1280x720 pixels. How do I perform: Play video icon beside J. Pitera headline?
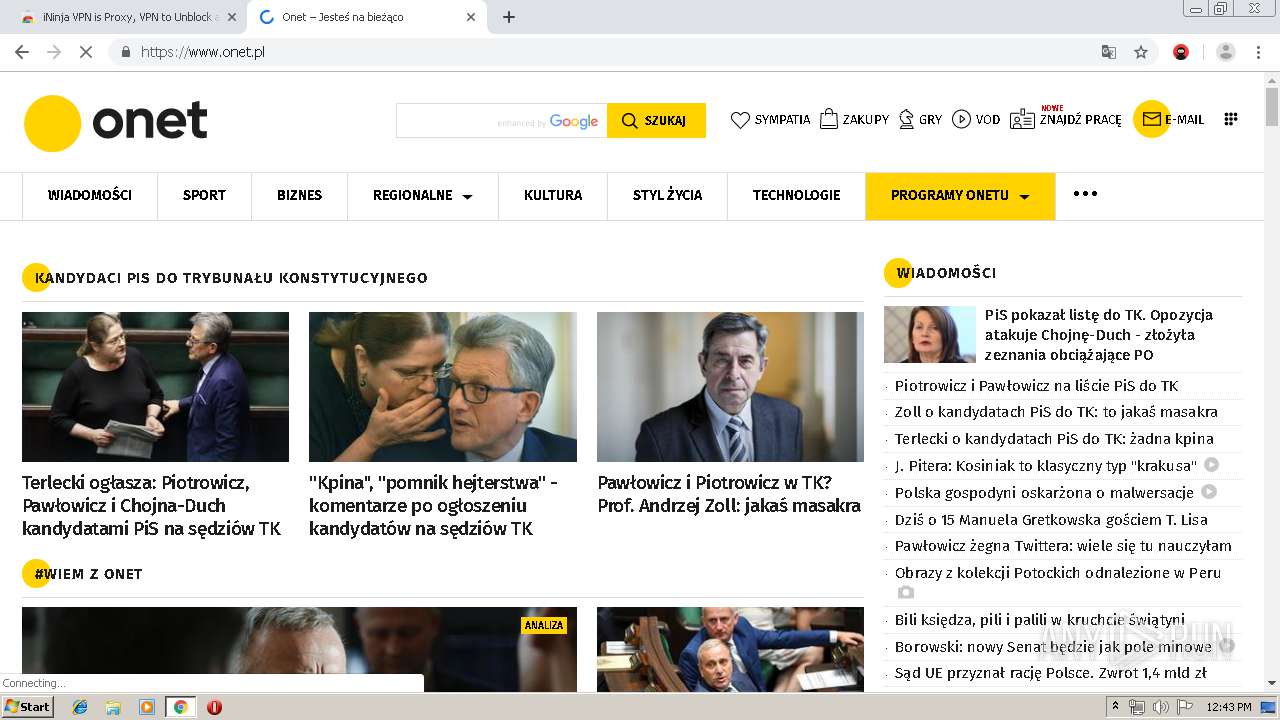pos(1211,465)
